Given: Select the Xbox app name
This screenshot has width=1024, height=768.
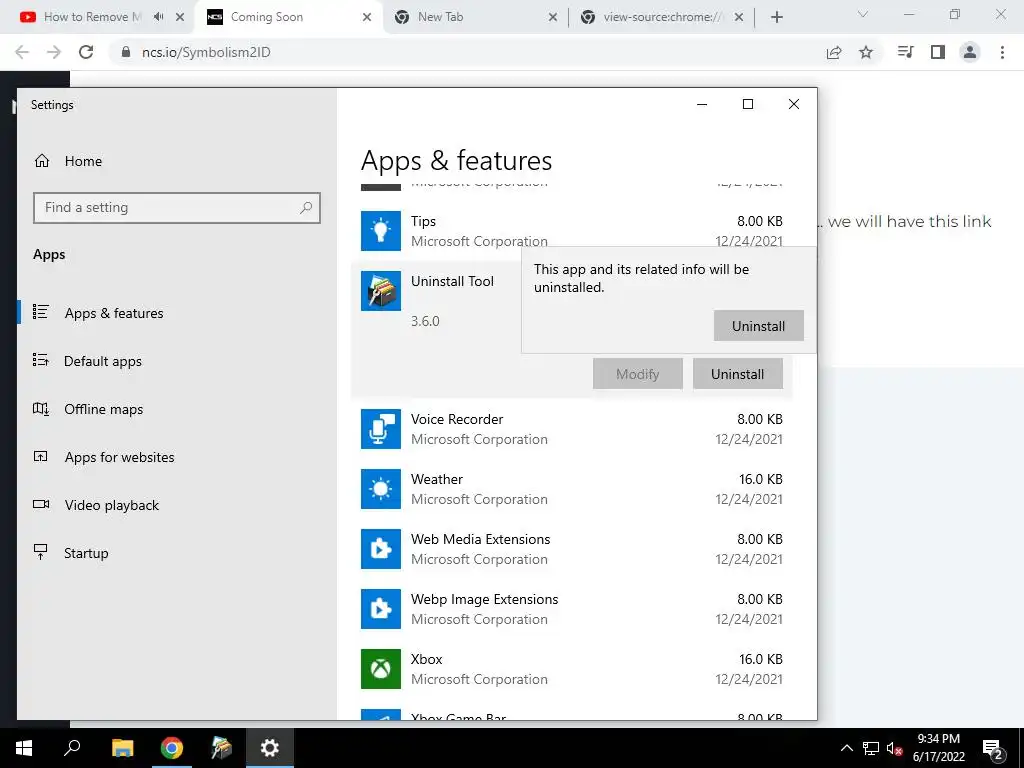Looking at the screenshot, I should [x=426, y=660].
